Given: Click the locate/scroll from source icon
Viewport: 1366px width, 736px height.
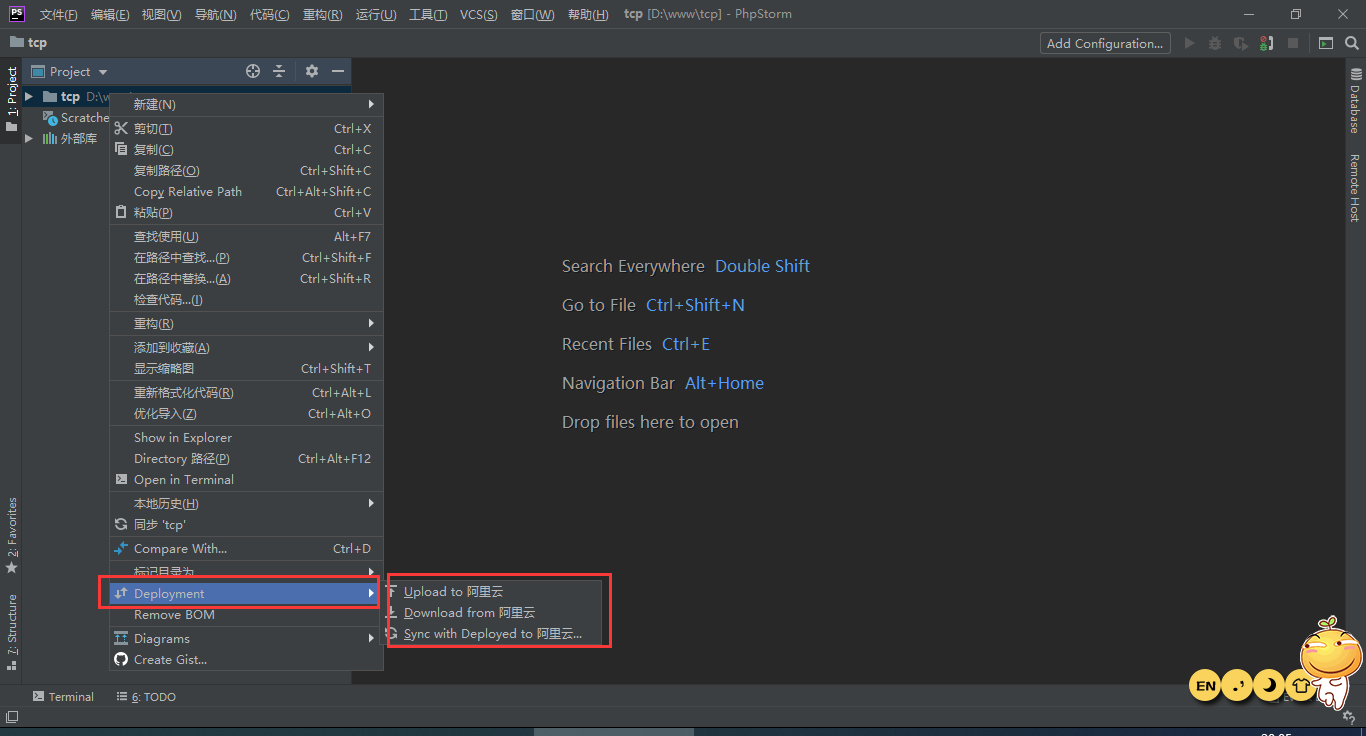Looking at the screenshot, I should point(253,71).
